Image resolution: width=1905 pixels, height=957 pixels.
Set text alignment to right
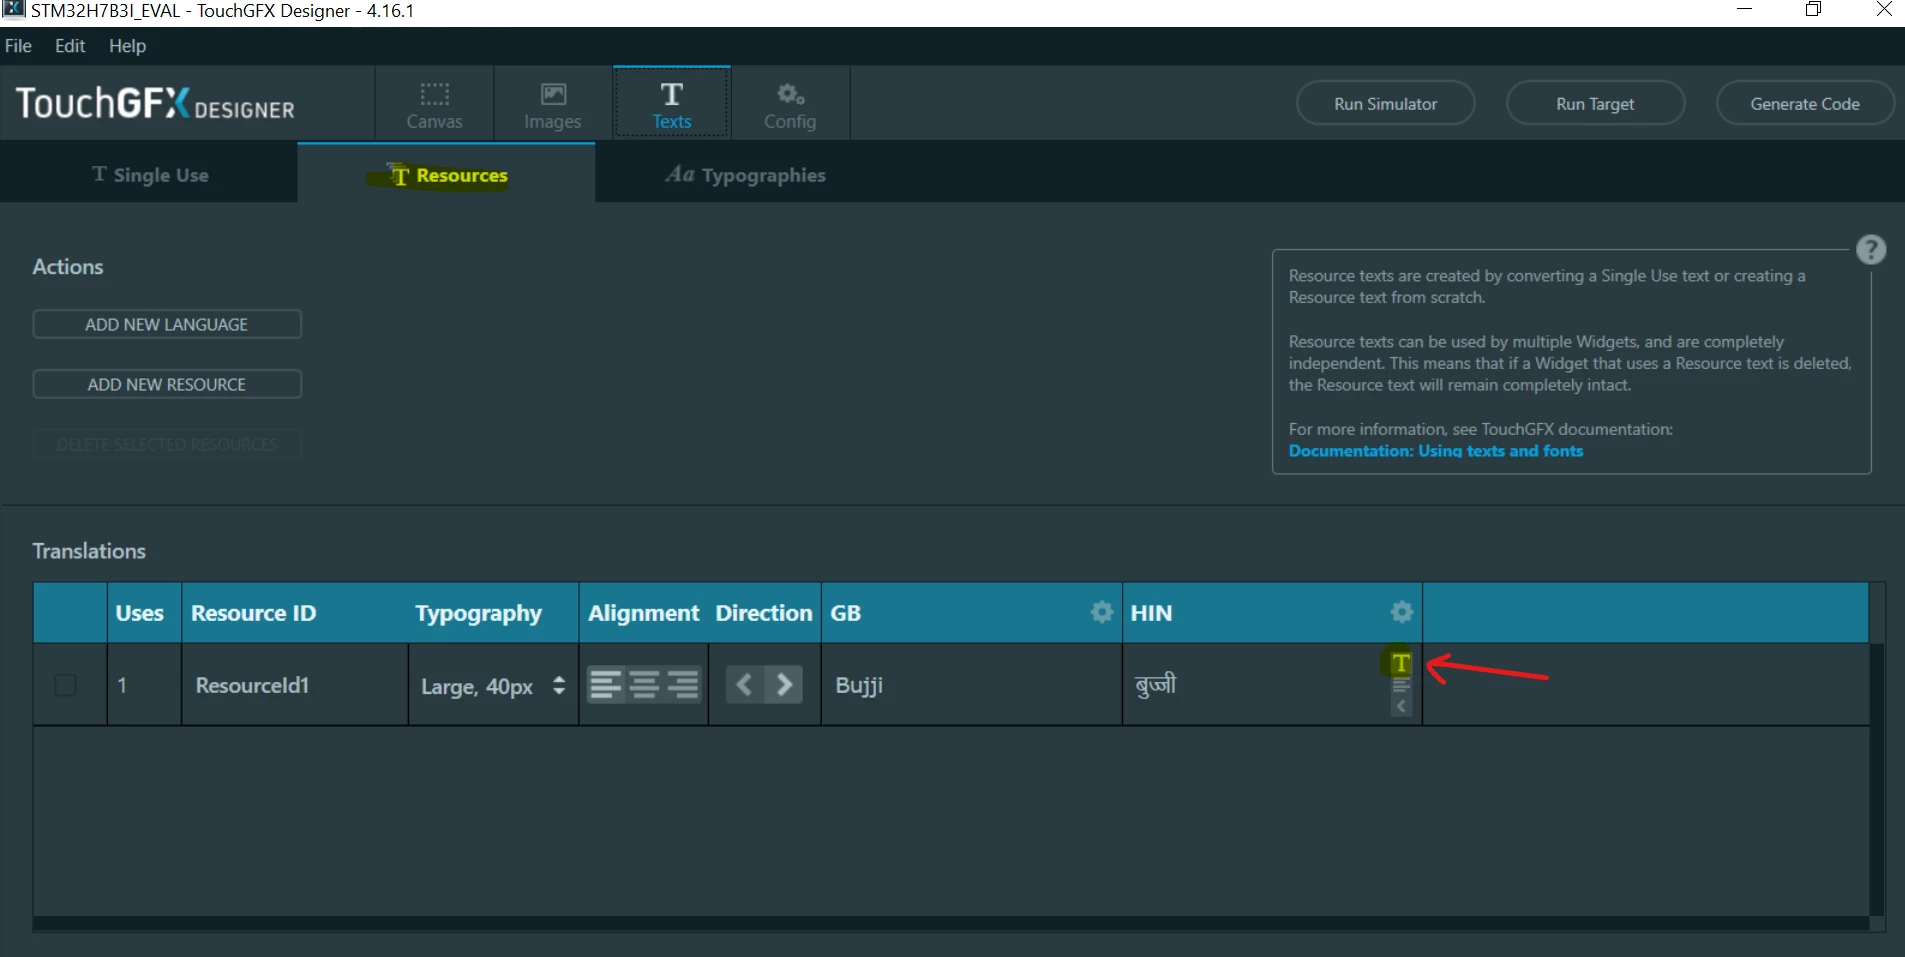point(683,685)
